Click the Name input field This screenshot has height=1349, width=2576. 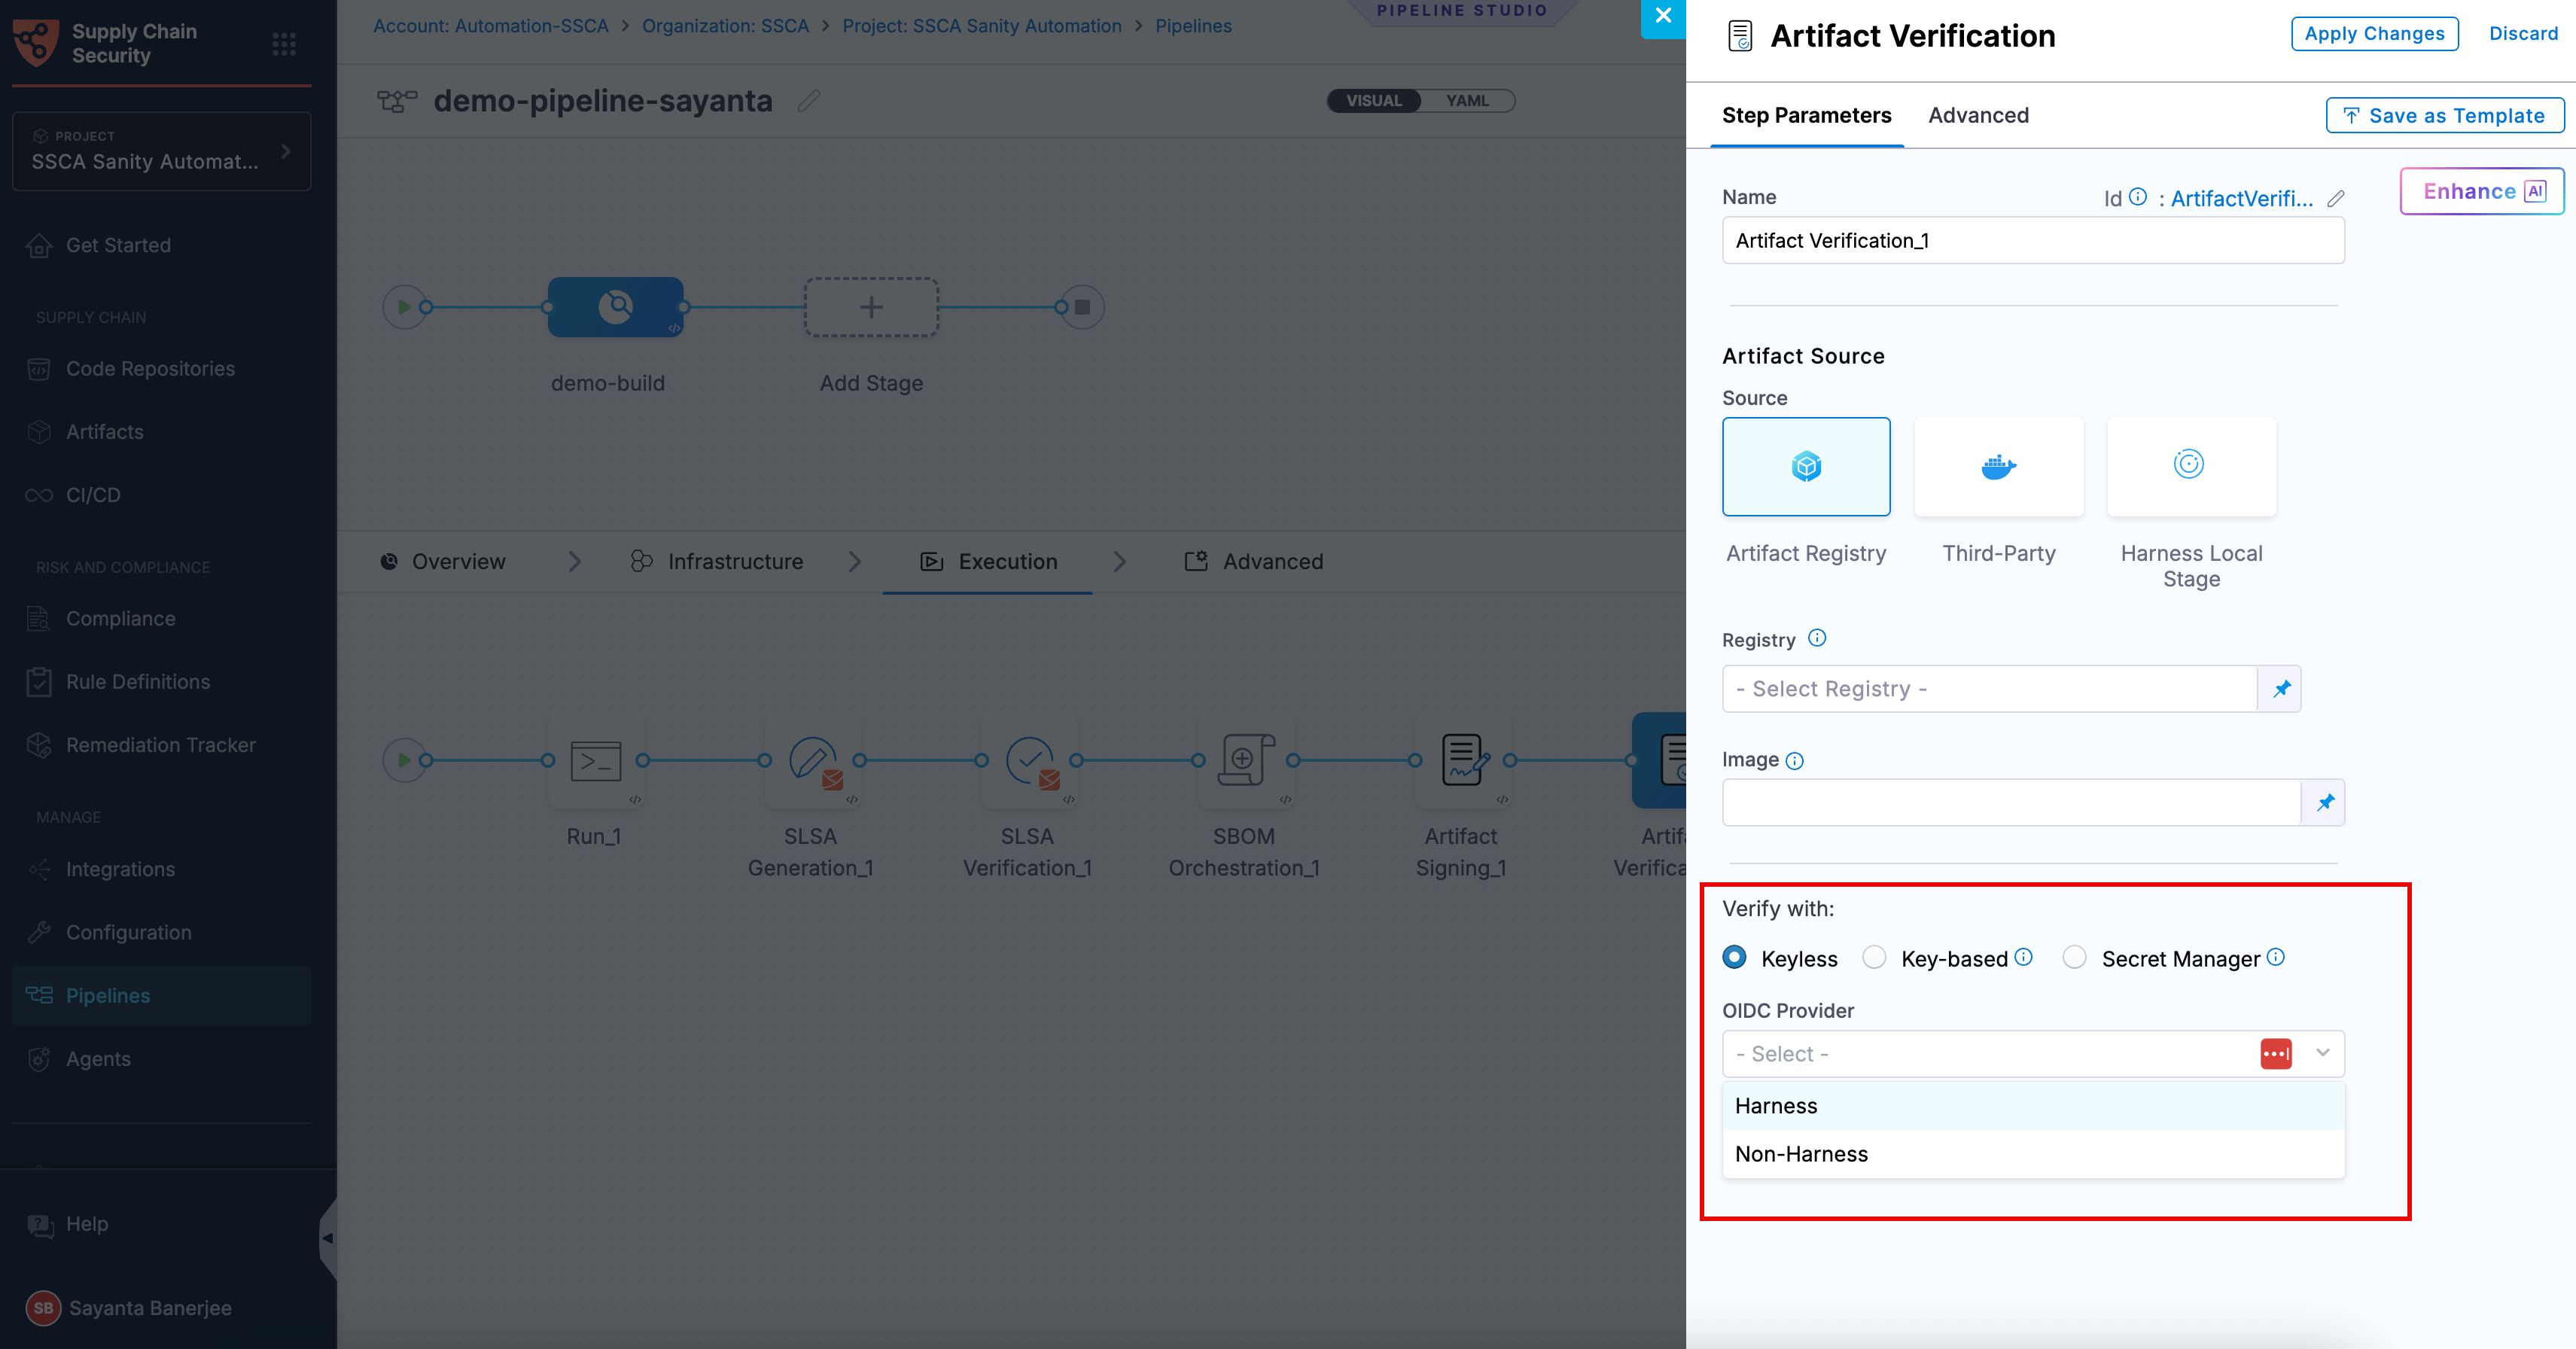(2033, 241)
